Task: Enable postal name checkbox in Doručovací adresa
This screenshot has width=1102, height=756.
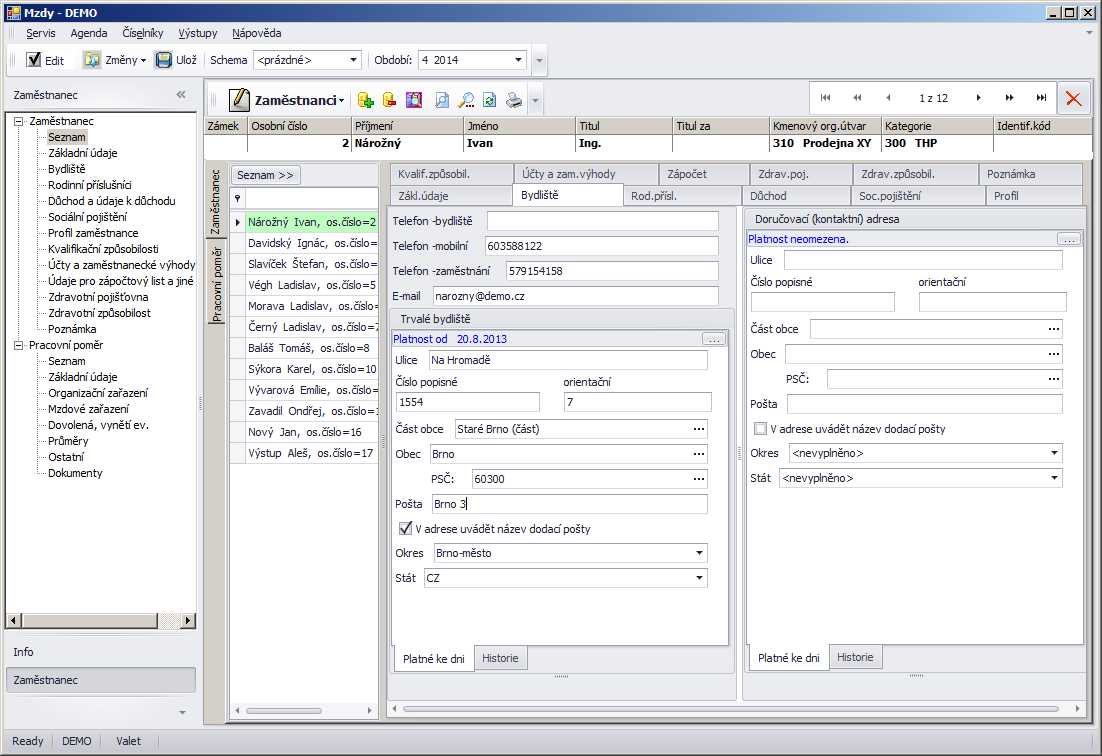Action: (760, 429)
